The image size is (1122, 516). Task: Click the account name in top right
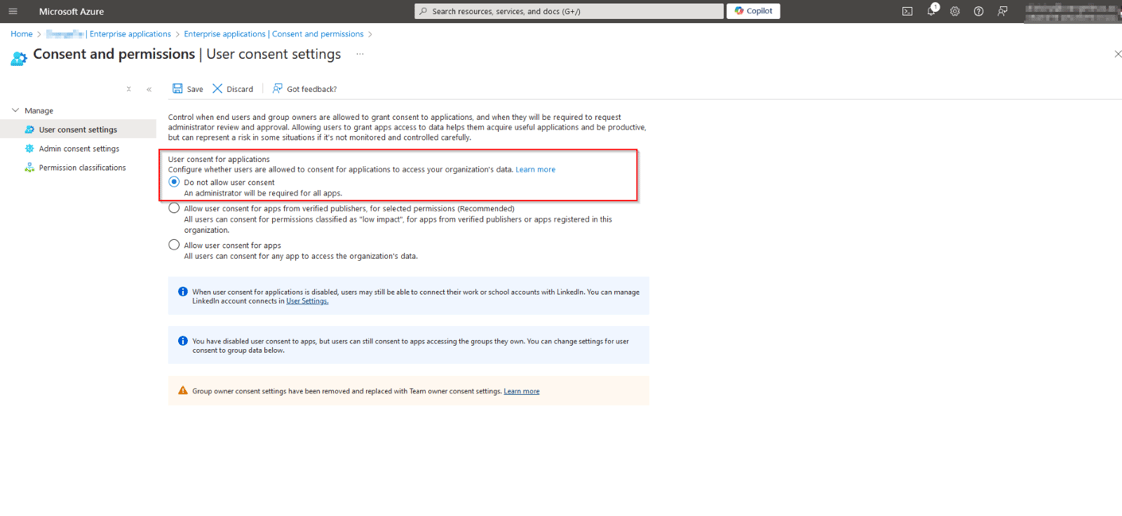click(1073, 11)
